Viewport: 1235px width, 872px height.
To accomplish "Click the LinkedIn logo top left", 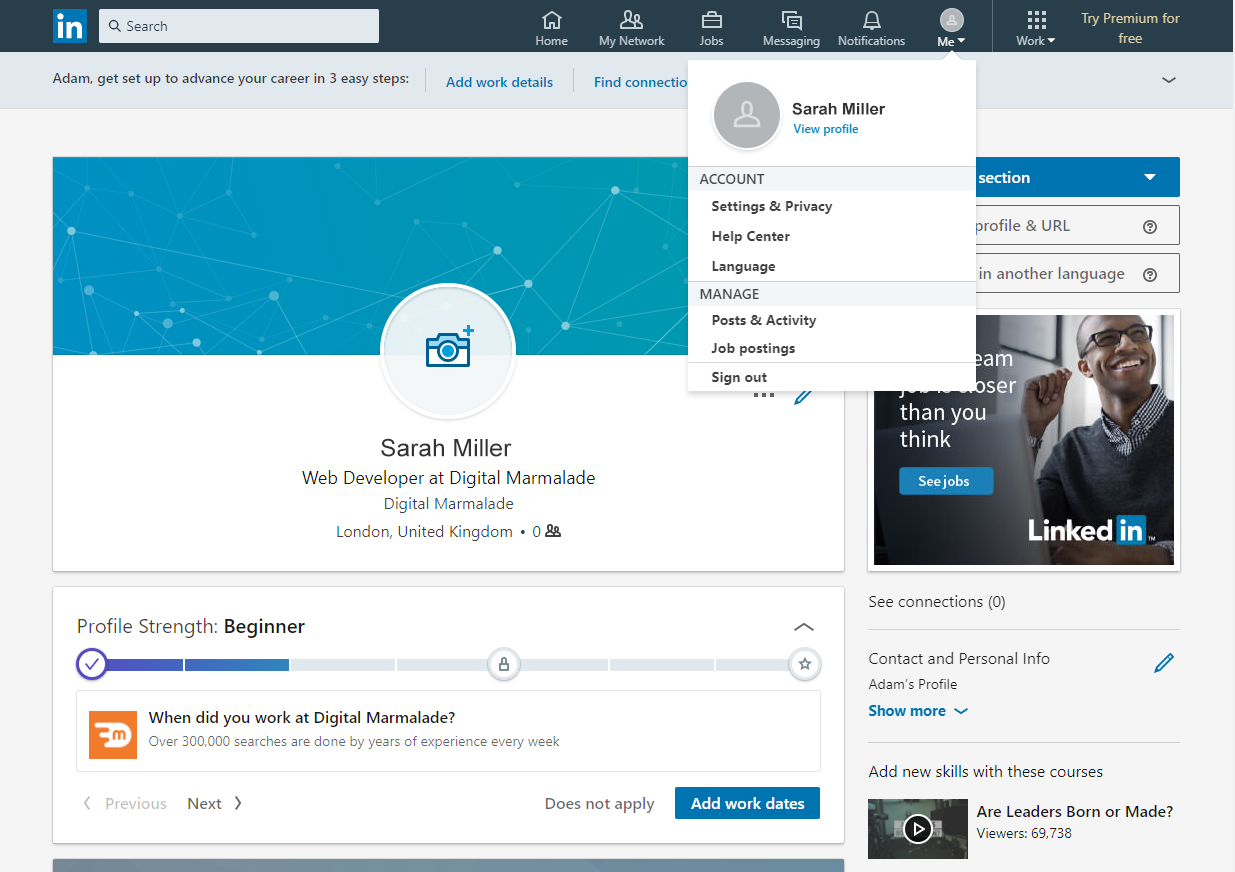I will click(x=69, y=26).
